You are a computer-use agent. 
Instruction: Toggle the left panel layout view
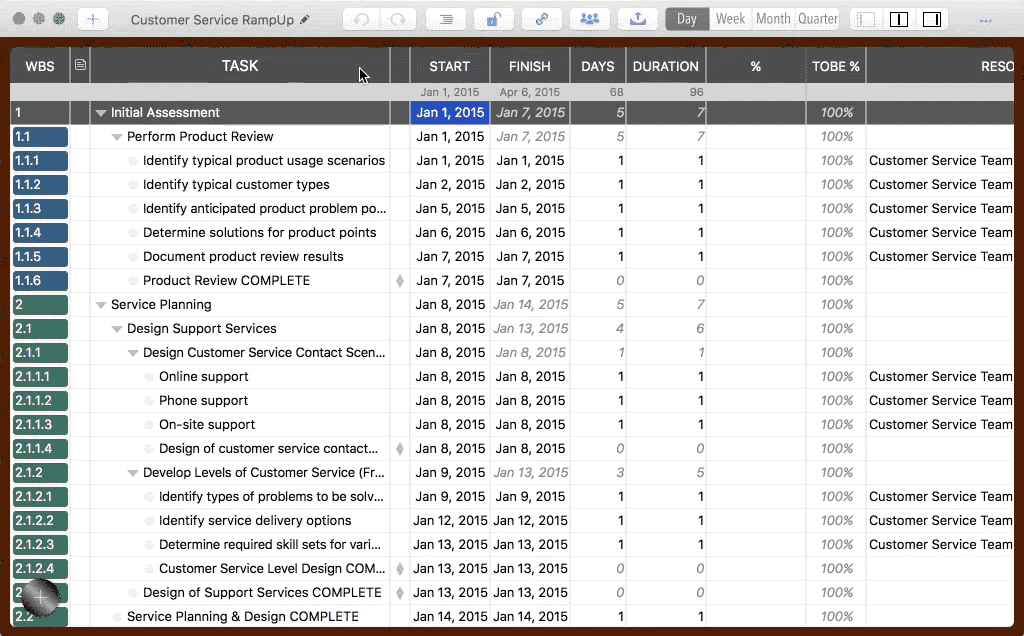click(867, 19)
